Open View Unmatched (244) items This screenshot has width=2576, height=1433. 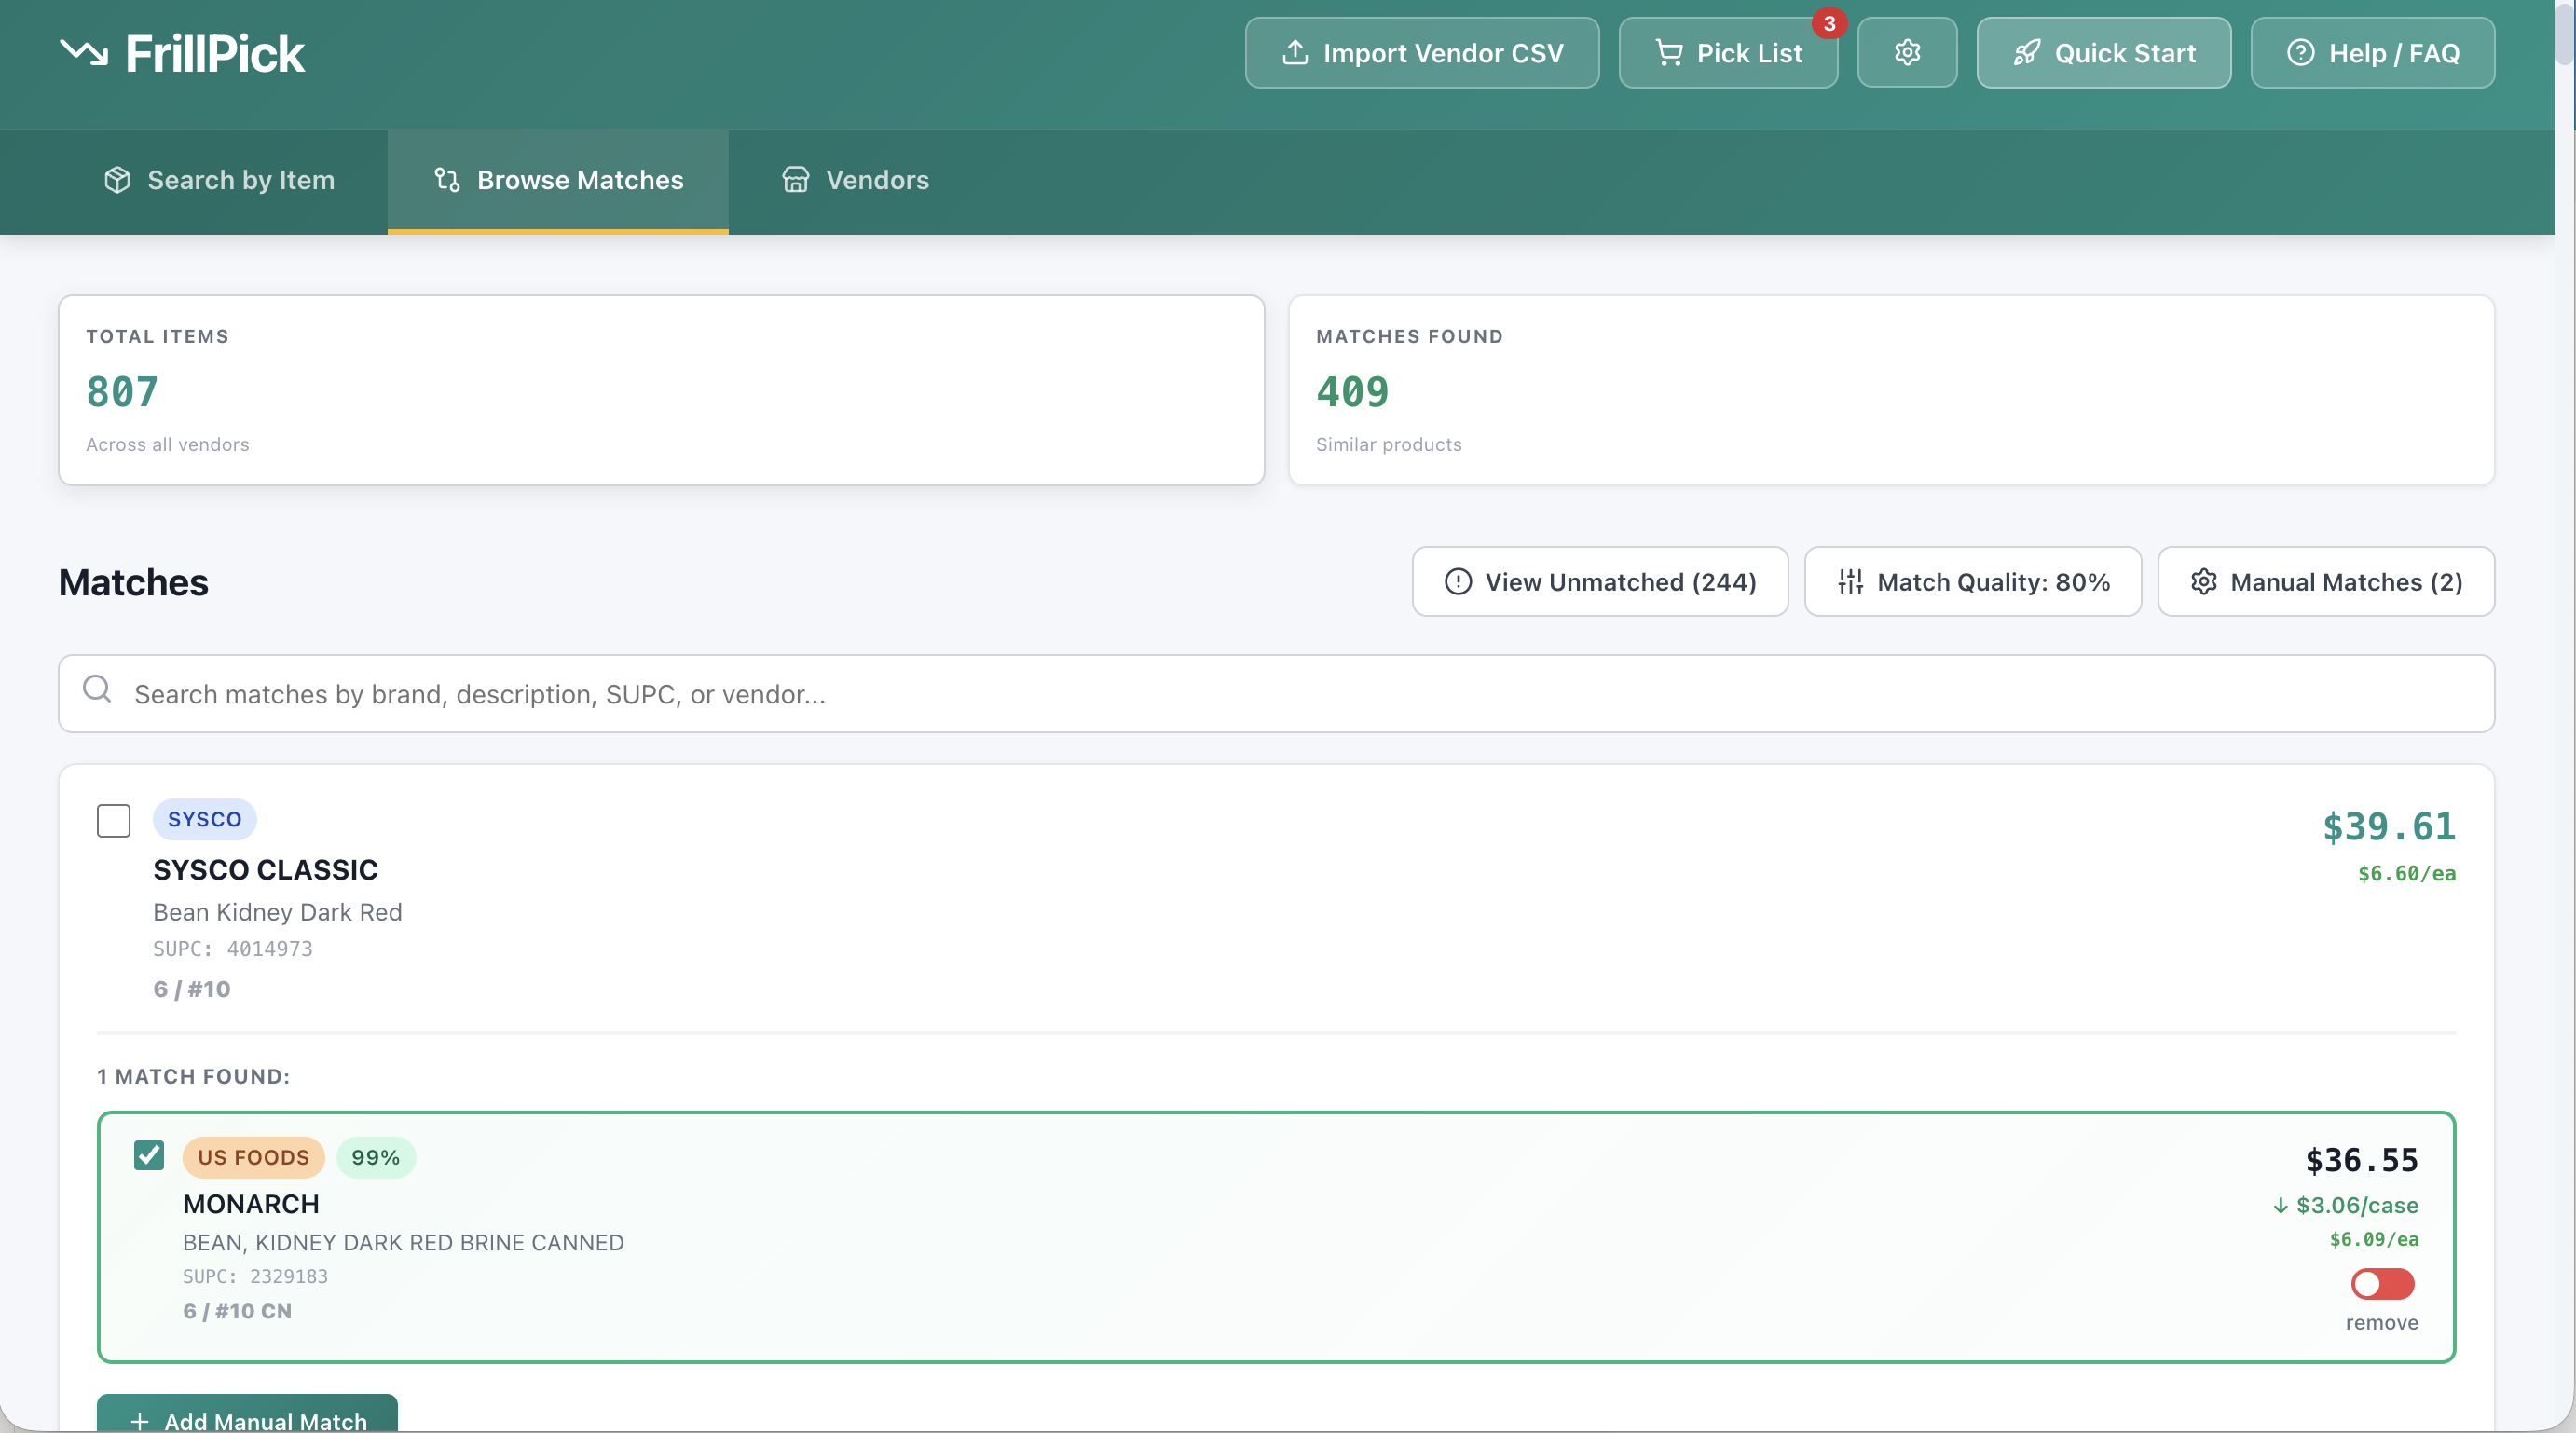[x=1599, y=582]
